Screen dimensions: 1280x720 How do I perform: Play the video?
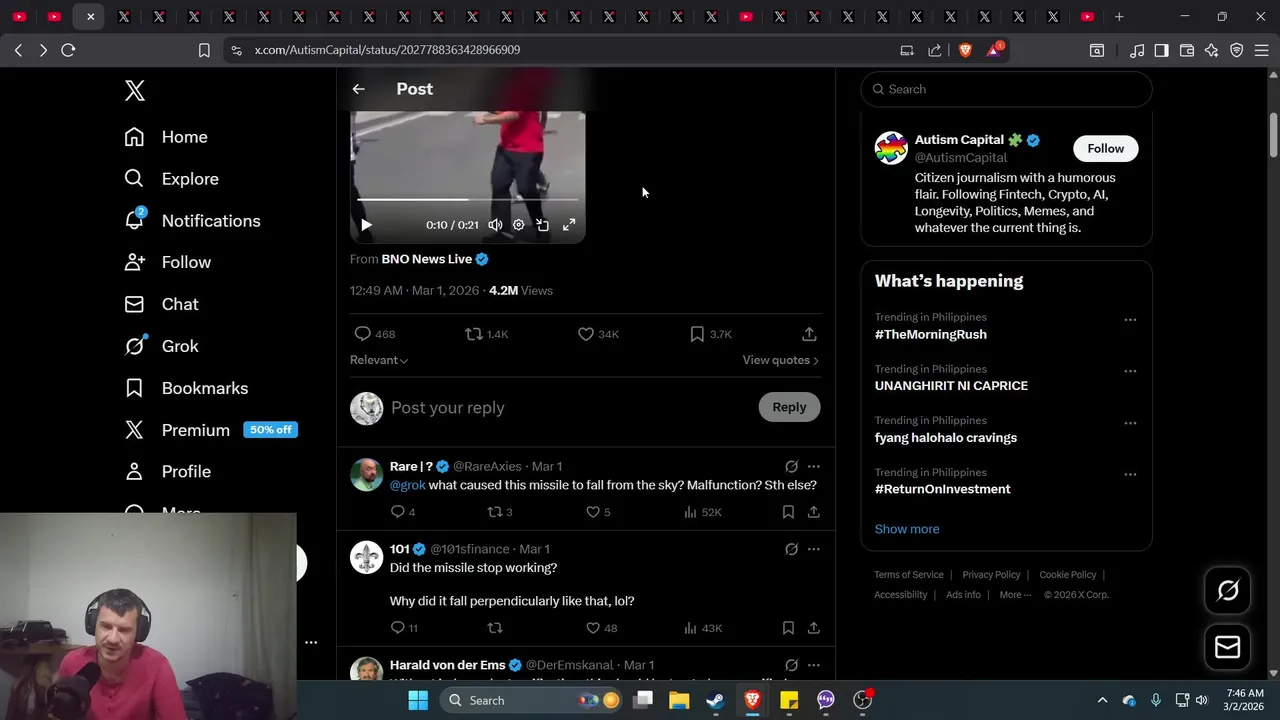(366, 225)
